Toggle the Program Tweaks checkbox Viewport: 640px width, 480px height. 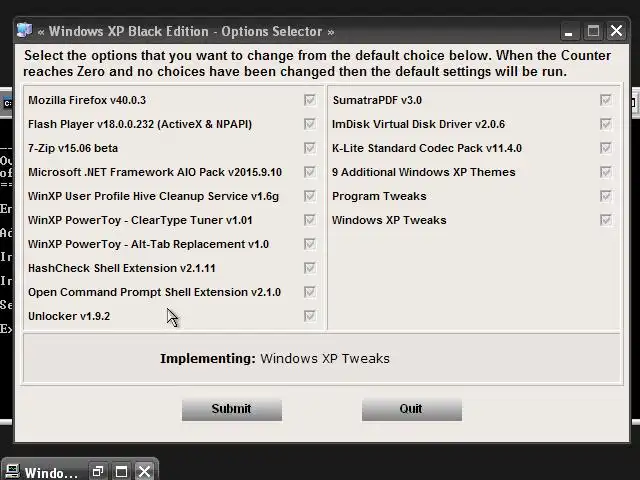pos(606,196)
